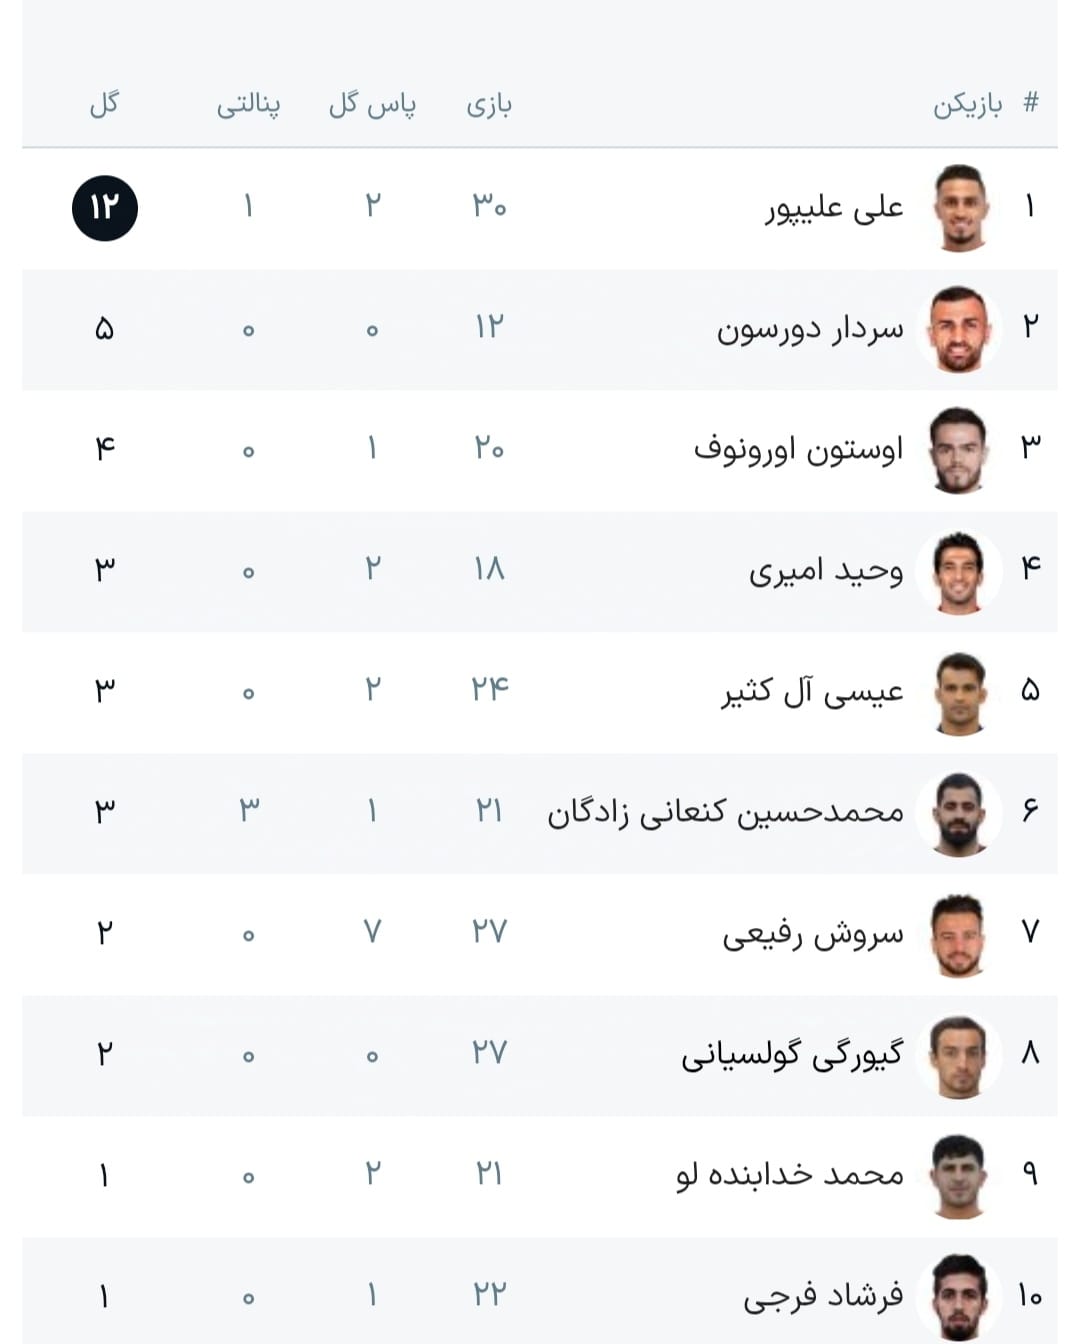Image resolution: width=1080 pixels, height=1344 pixels.
Task: Tap وحید امیری avatar image
Action: point(960,571)
